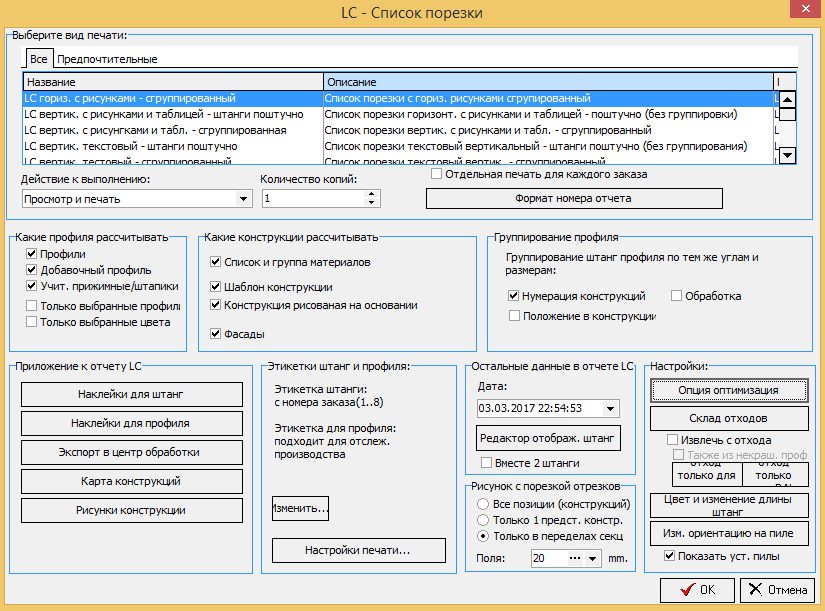Screen dimensions: 825x611
Task: Open the Поля dropdown arrow
Action: 592,558
